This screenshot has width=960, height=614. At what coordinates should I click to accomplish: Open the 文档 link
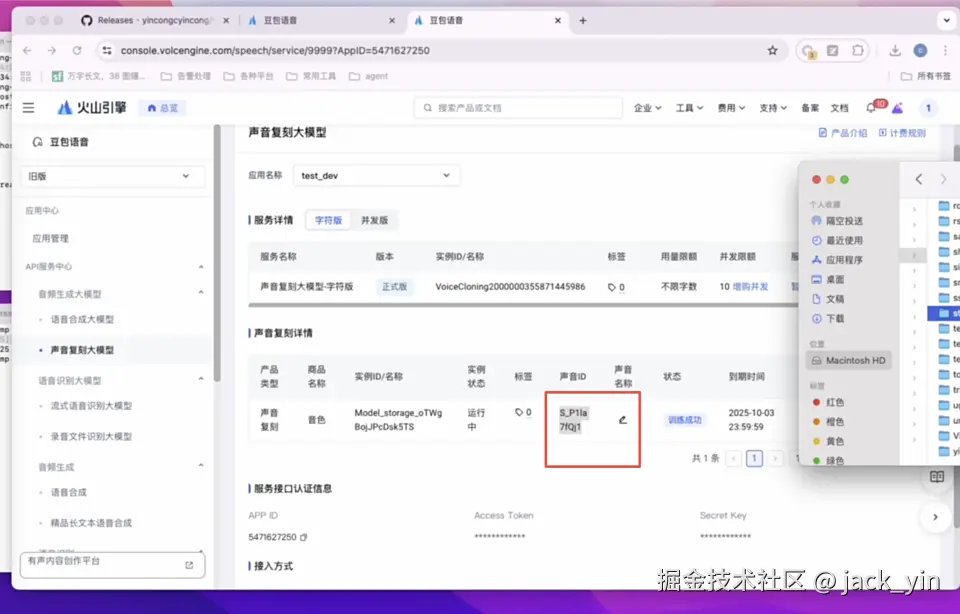pyautogui.click(x=839, y=108)
